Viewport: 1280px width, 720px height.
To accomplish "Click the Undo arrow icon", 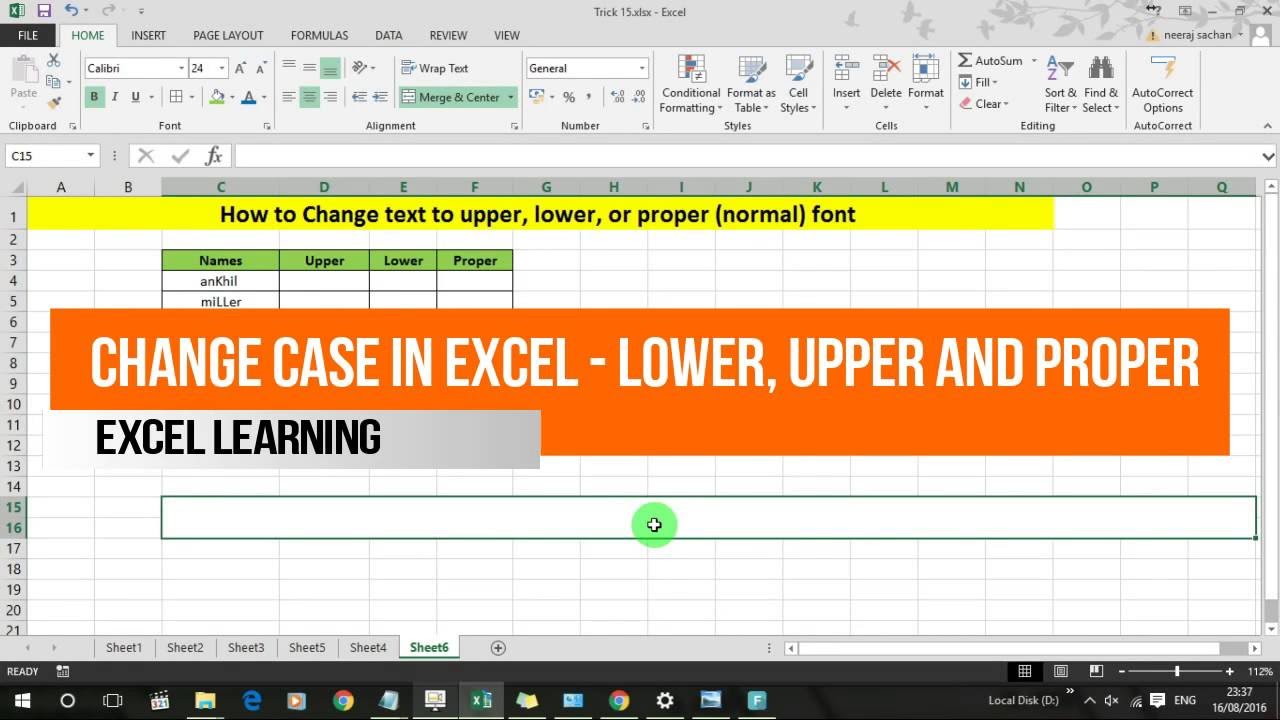I will [x=72, y=11].
